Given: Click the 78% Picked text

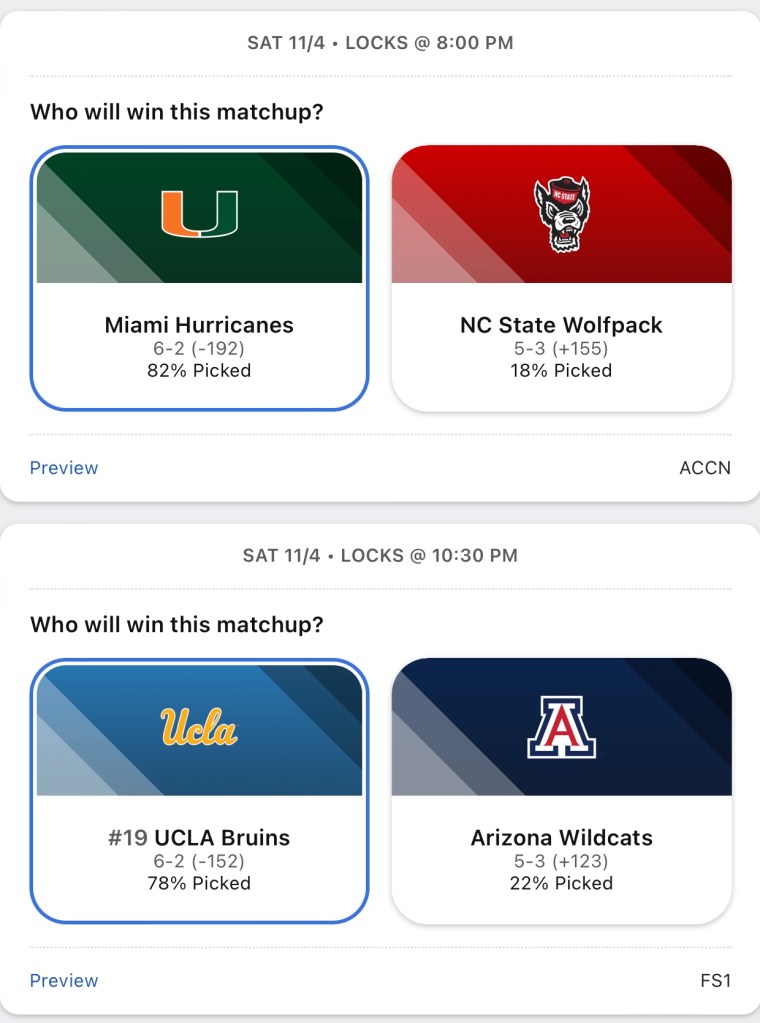Looking at the screenshot, I should (x=199, y=883).
